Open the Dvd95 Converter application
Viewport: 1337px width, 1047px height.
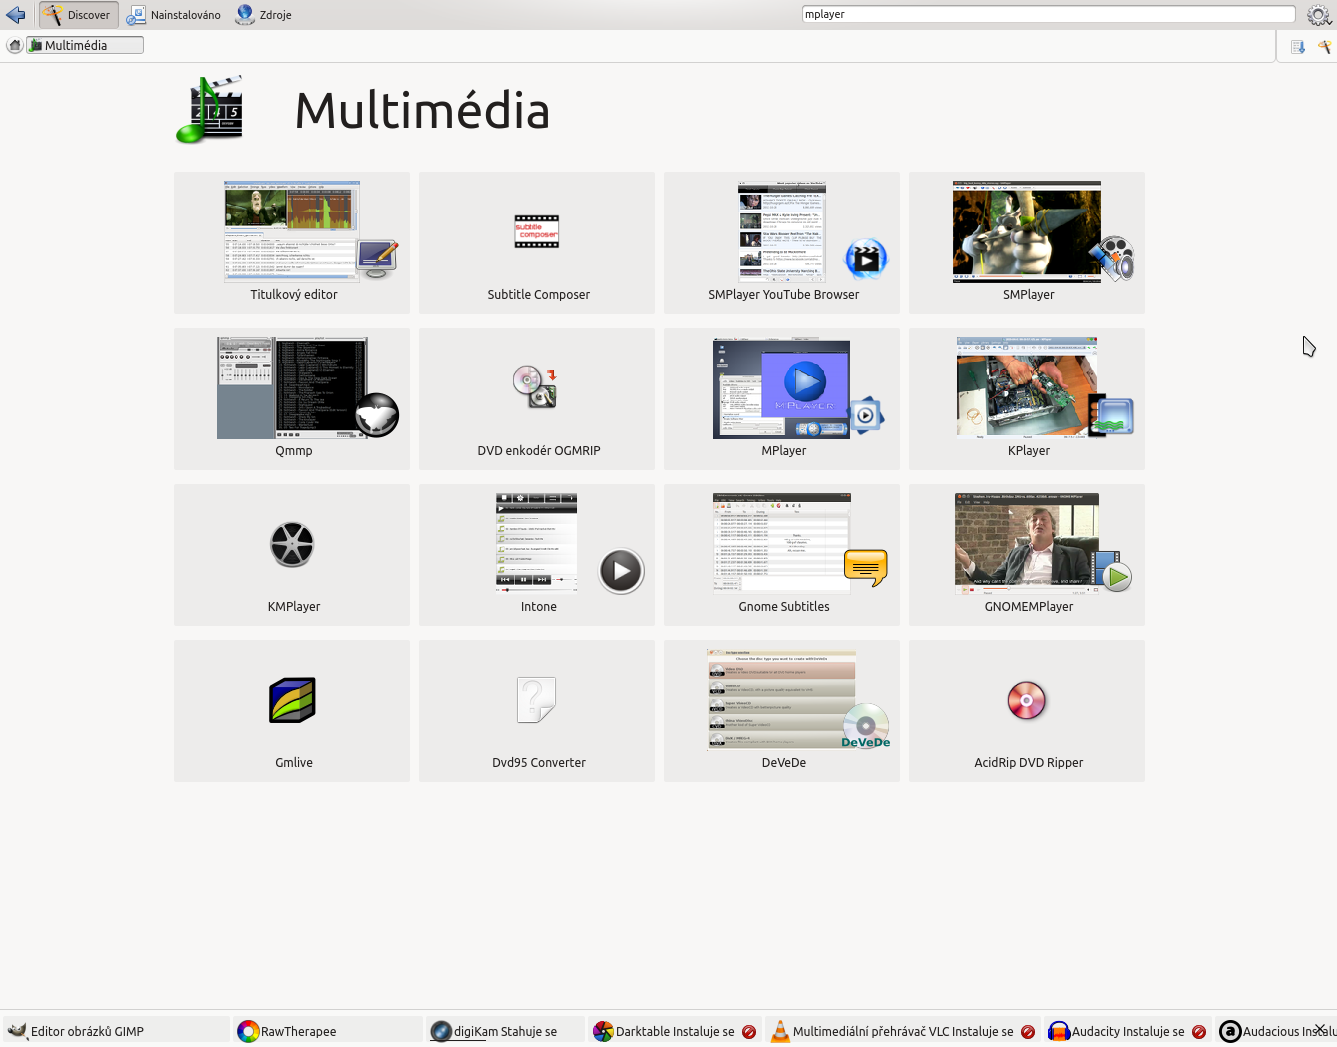[537, 711]
